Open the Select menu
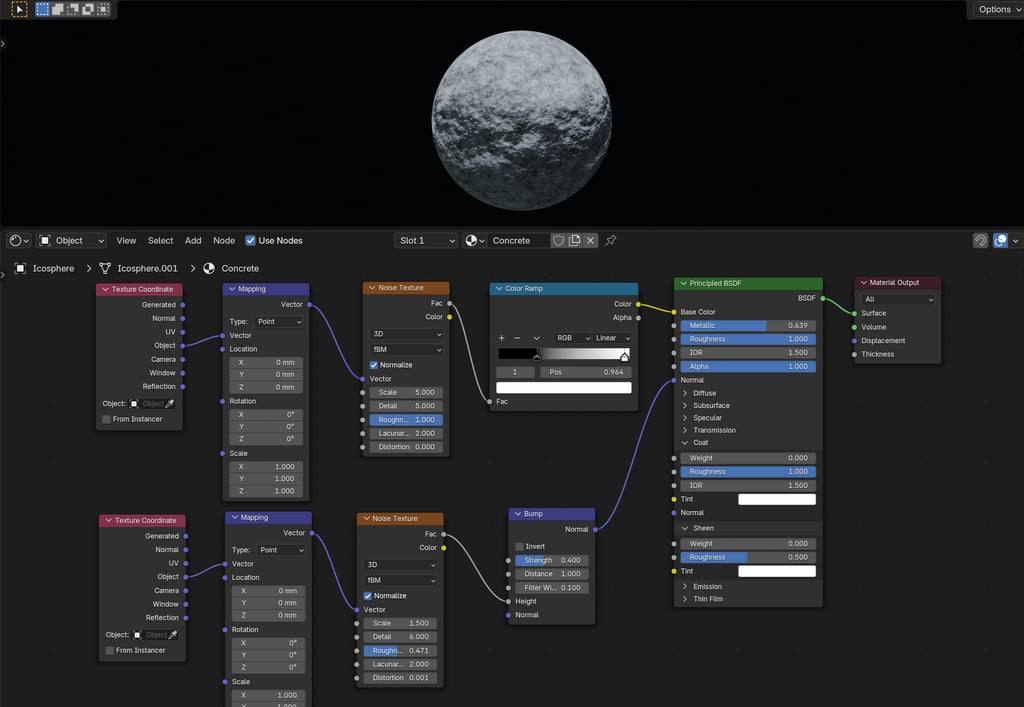Image resolution: width=1024 pixels, height=707 pixels. coord(160,241)
